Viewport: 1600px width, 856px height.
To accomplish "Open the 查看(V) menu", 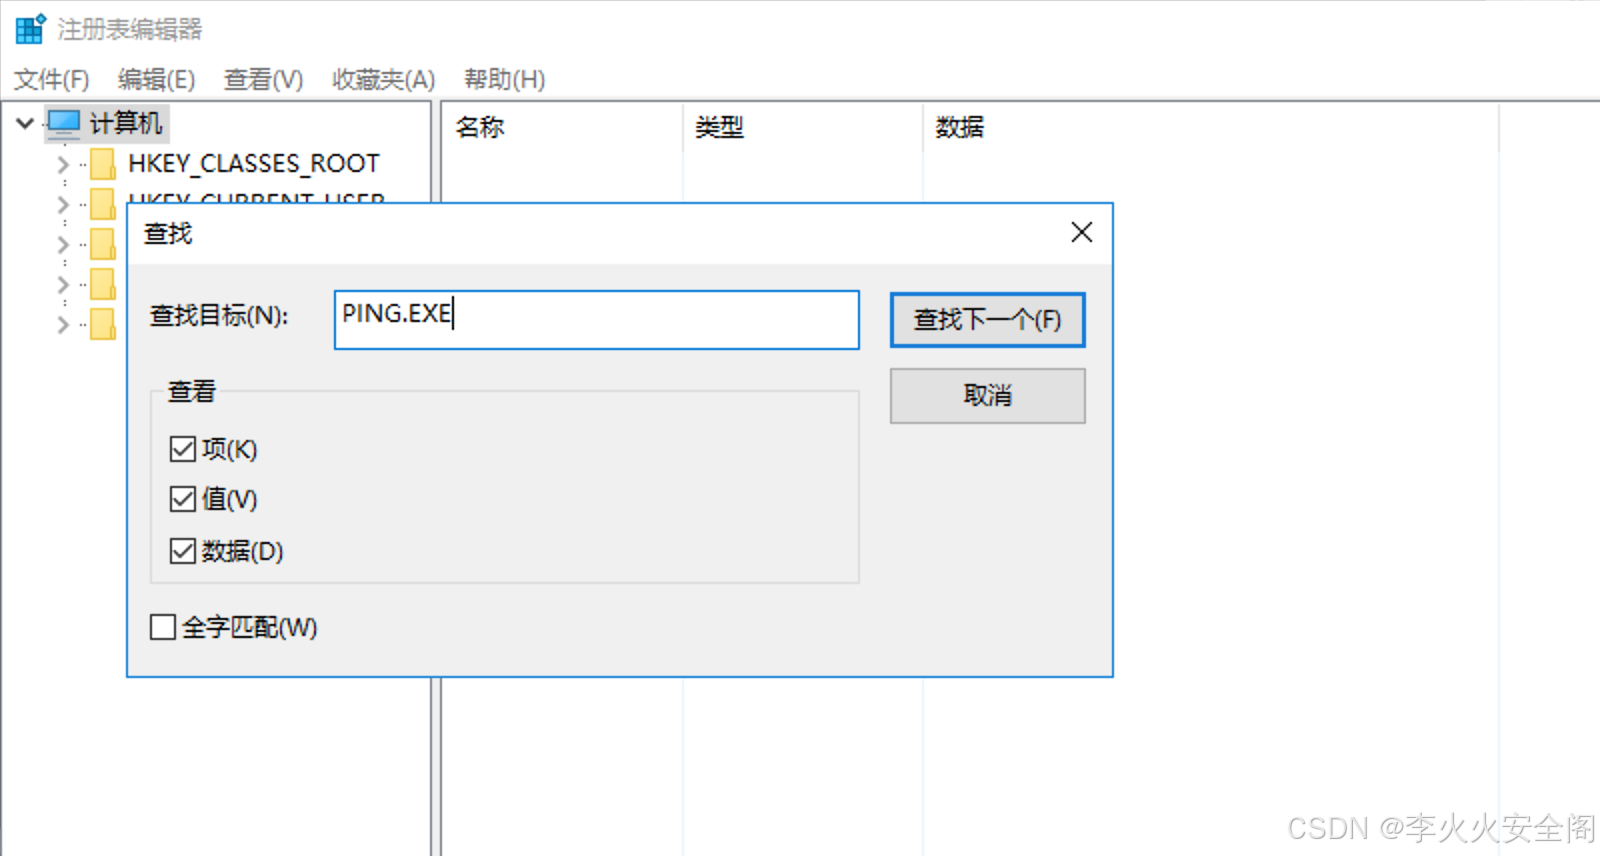I will [263, 80].
